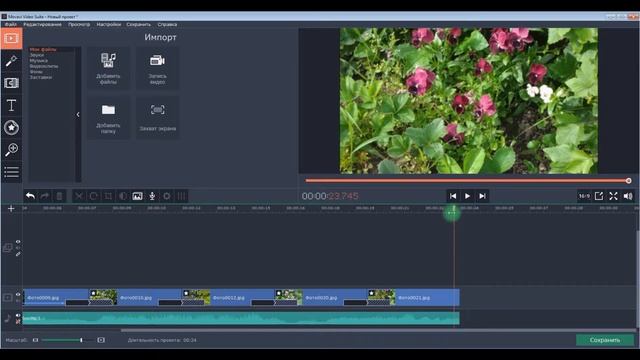The image size is (640, 360).
Task: Select Видеоклипы category
Action: tap(44, 66)
